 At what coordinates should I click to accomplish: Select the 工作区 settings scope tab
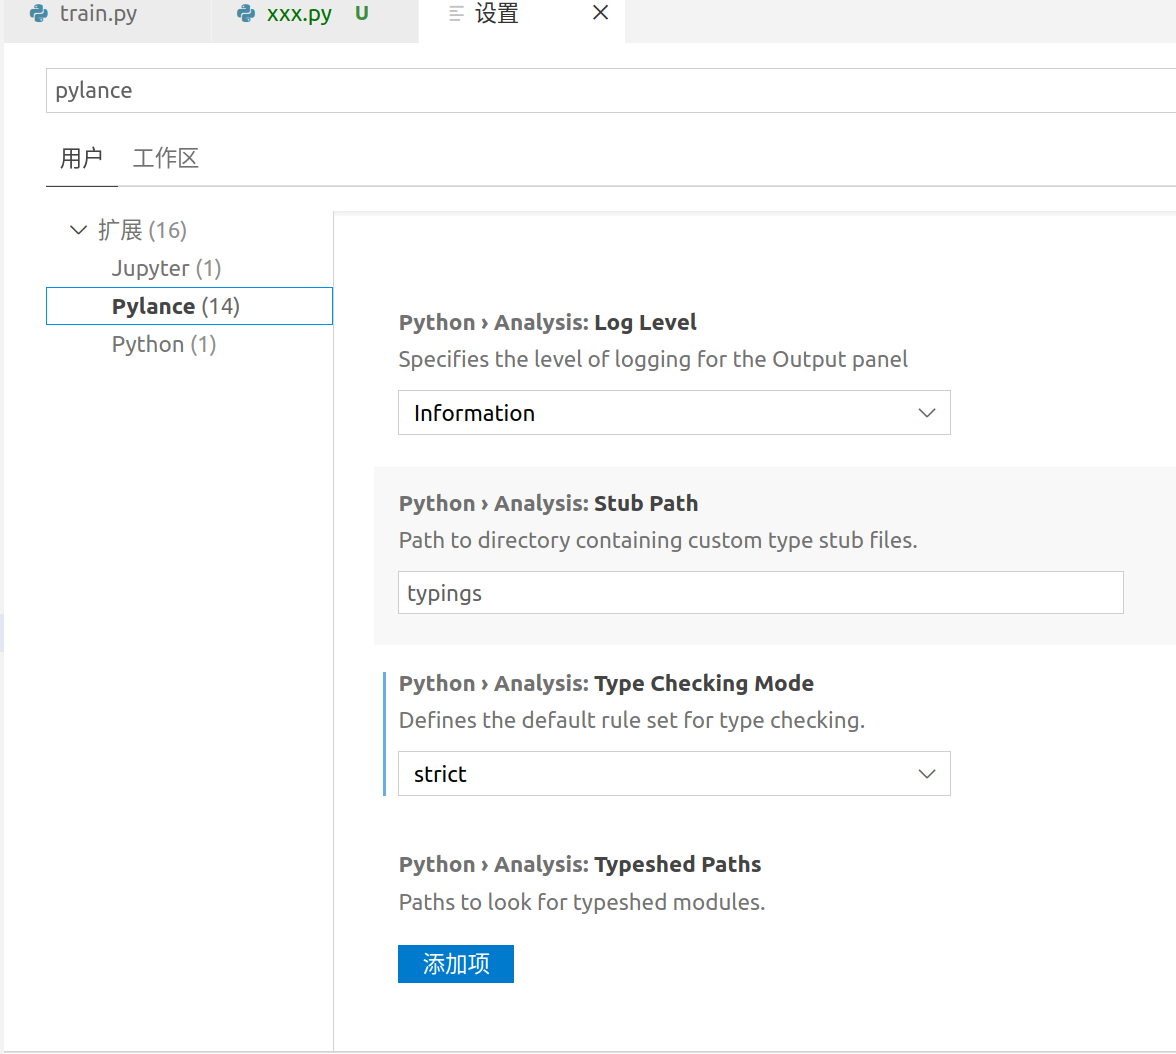point(166,158)
